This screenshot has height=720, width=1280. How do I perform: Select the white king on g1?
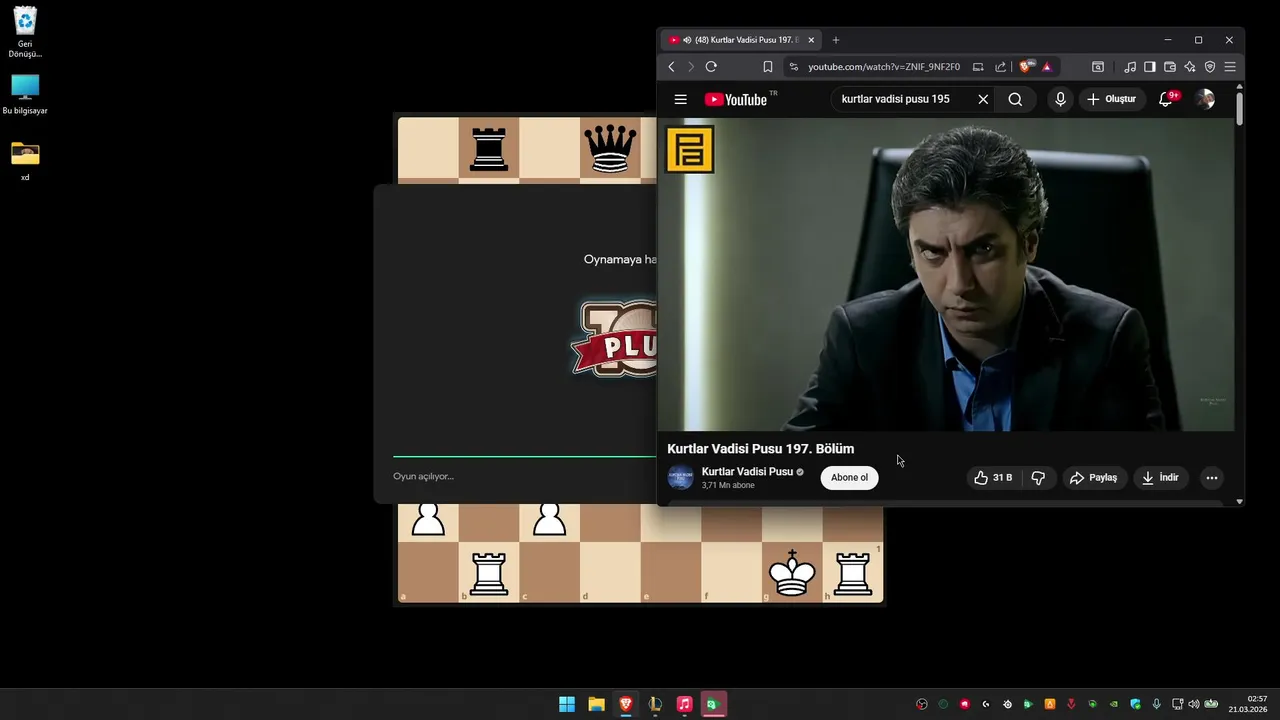(792, 573)
